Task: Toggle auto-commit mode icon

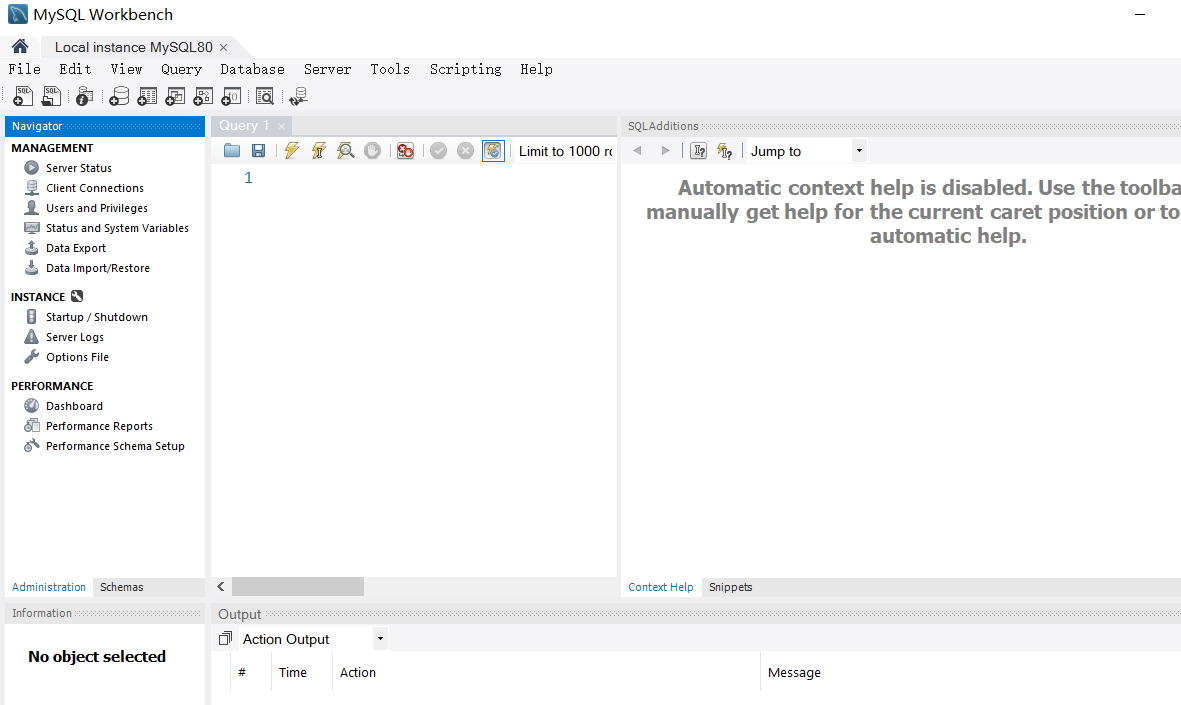Action: click(x=493, y=151)
